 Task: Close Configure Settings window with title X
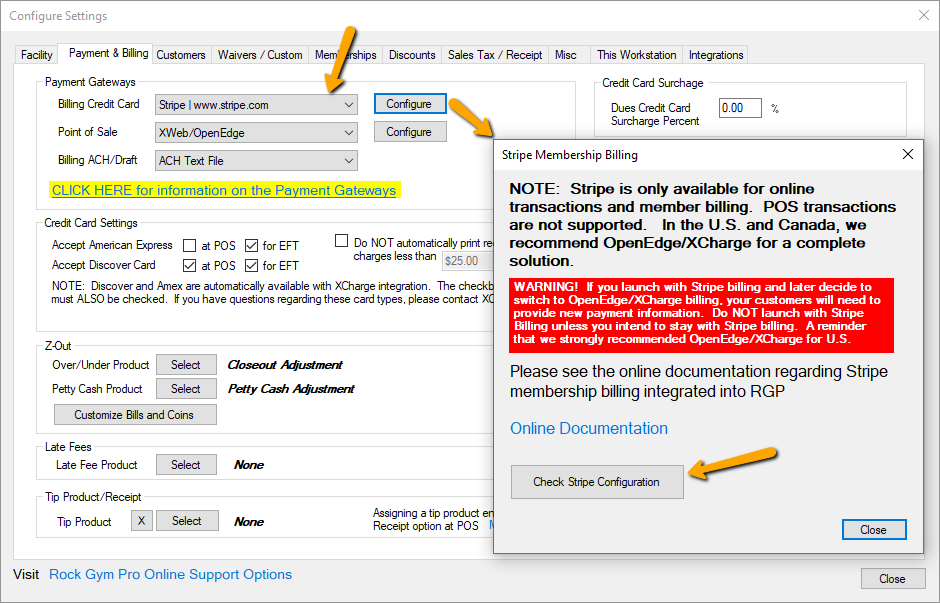(x=924, y=16)
